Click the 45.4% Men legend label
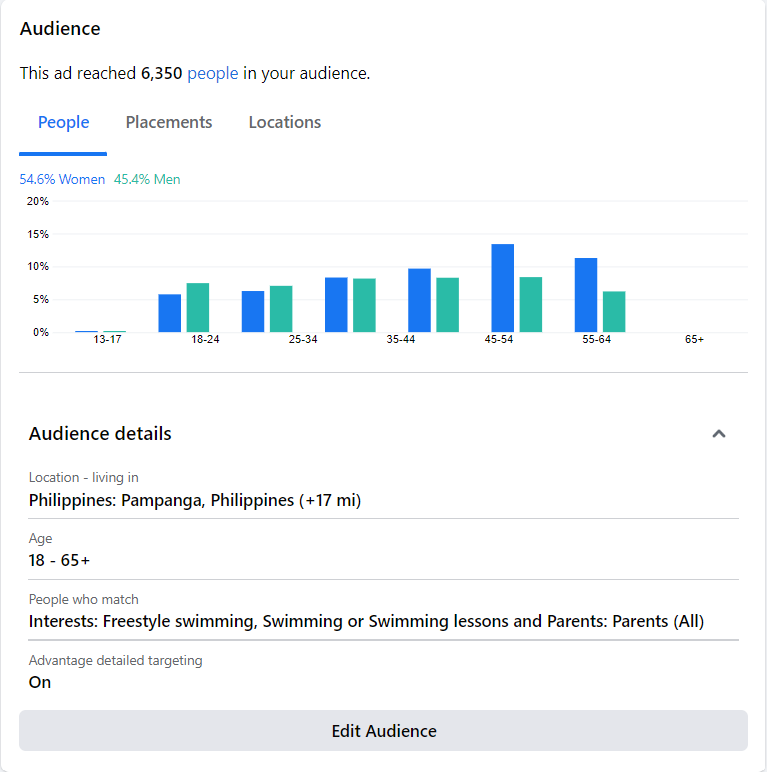Viewport: 767px width, 772px height. tap(147, 180)
